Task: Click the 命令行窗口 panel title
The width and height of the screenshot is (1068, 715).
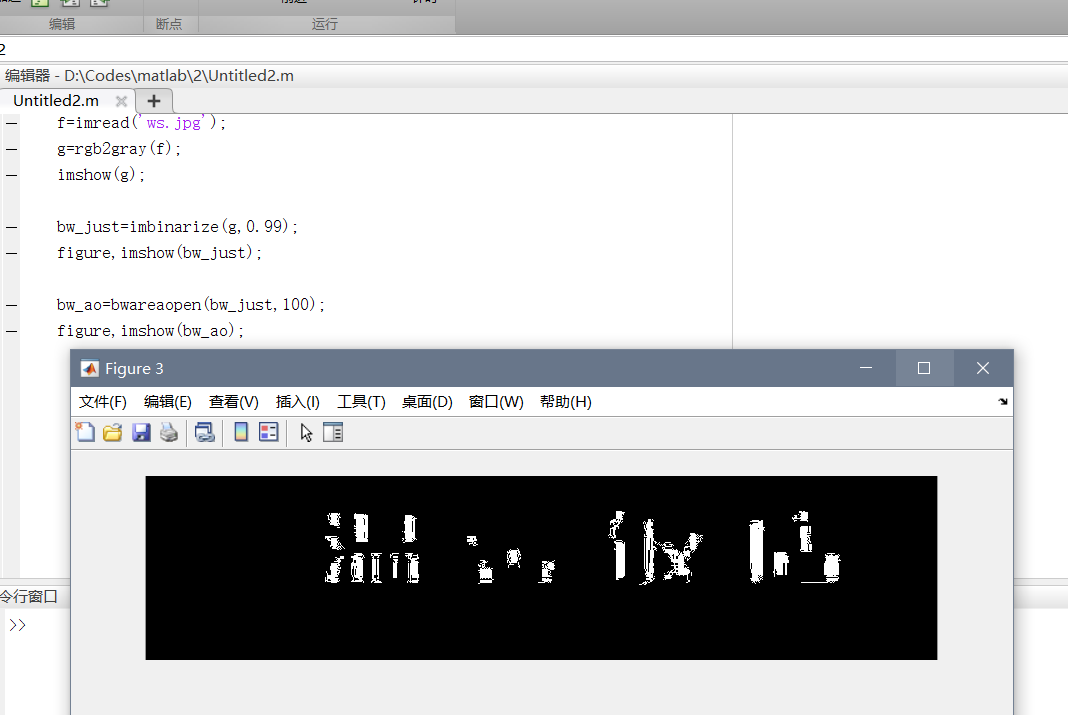Action: coord(29,597)
